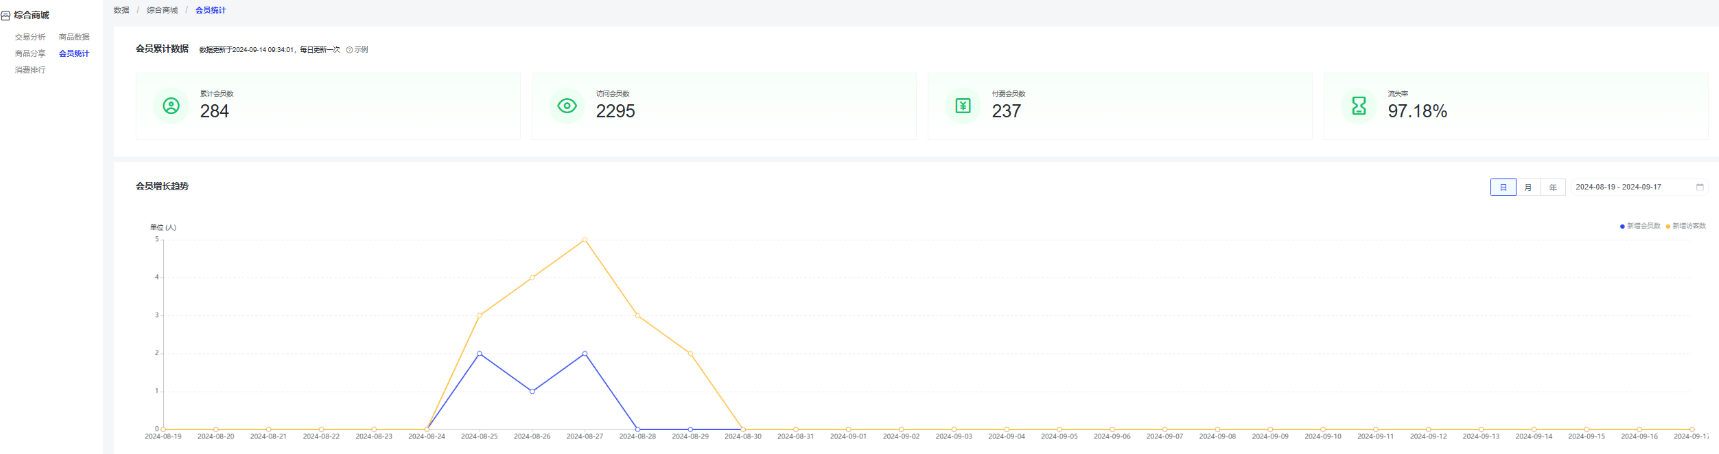Click the 数据 breadcrumb link
This screenshot has height=454, width=1719.
121,10
